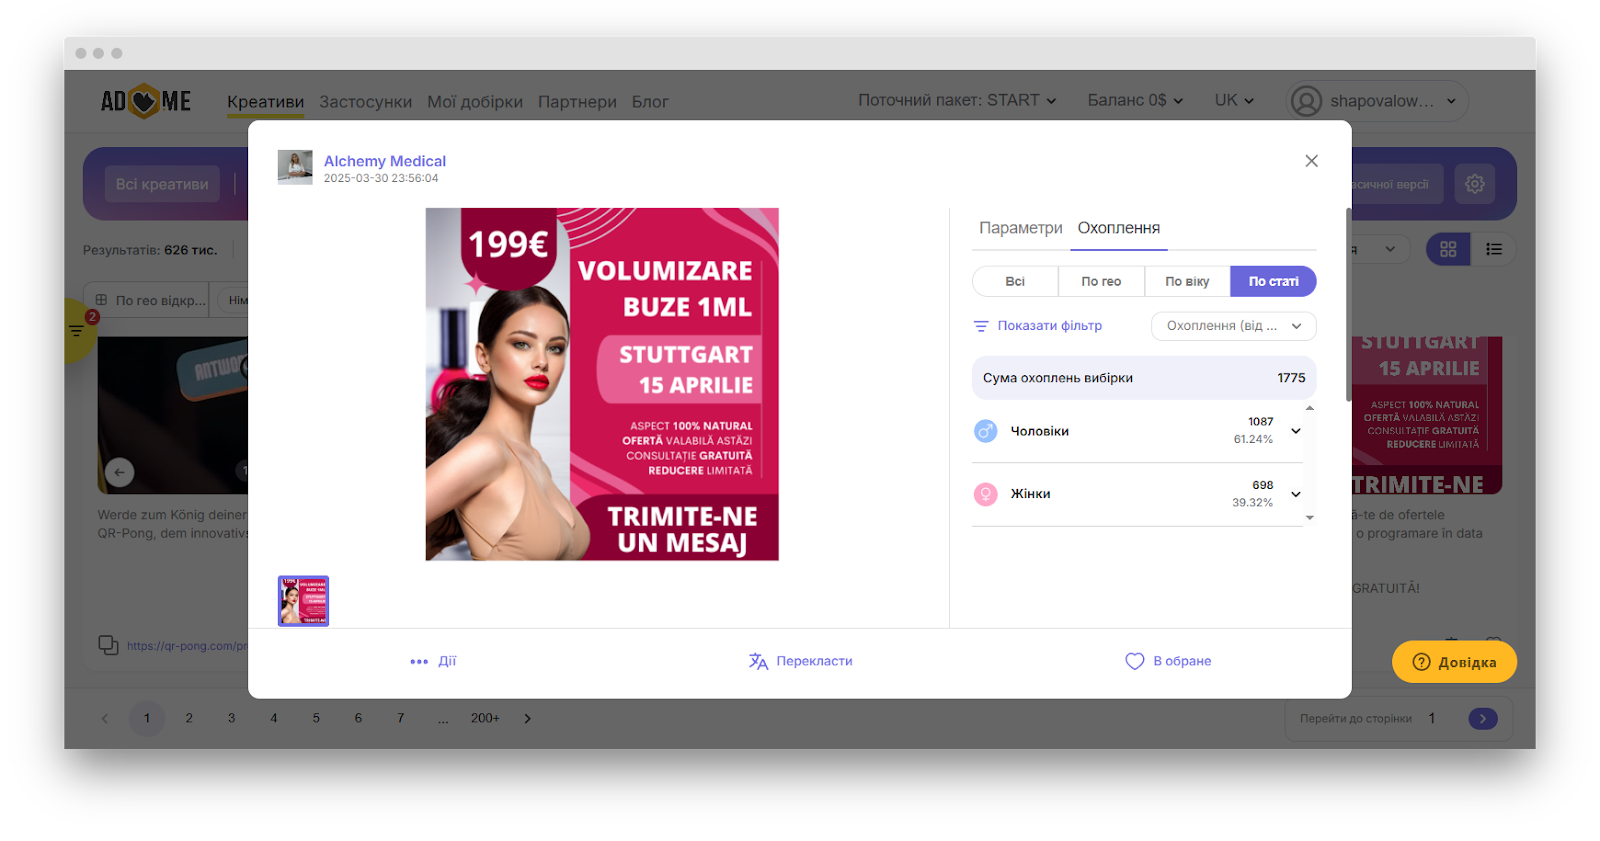Screen dimensions: 1600x841
Task: Select the creative thumbnail below the image
Action: click(x=303, y=601)
